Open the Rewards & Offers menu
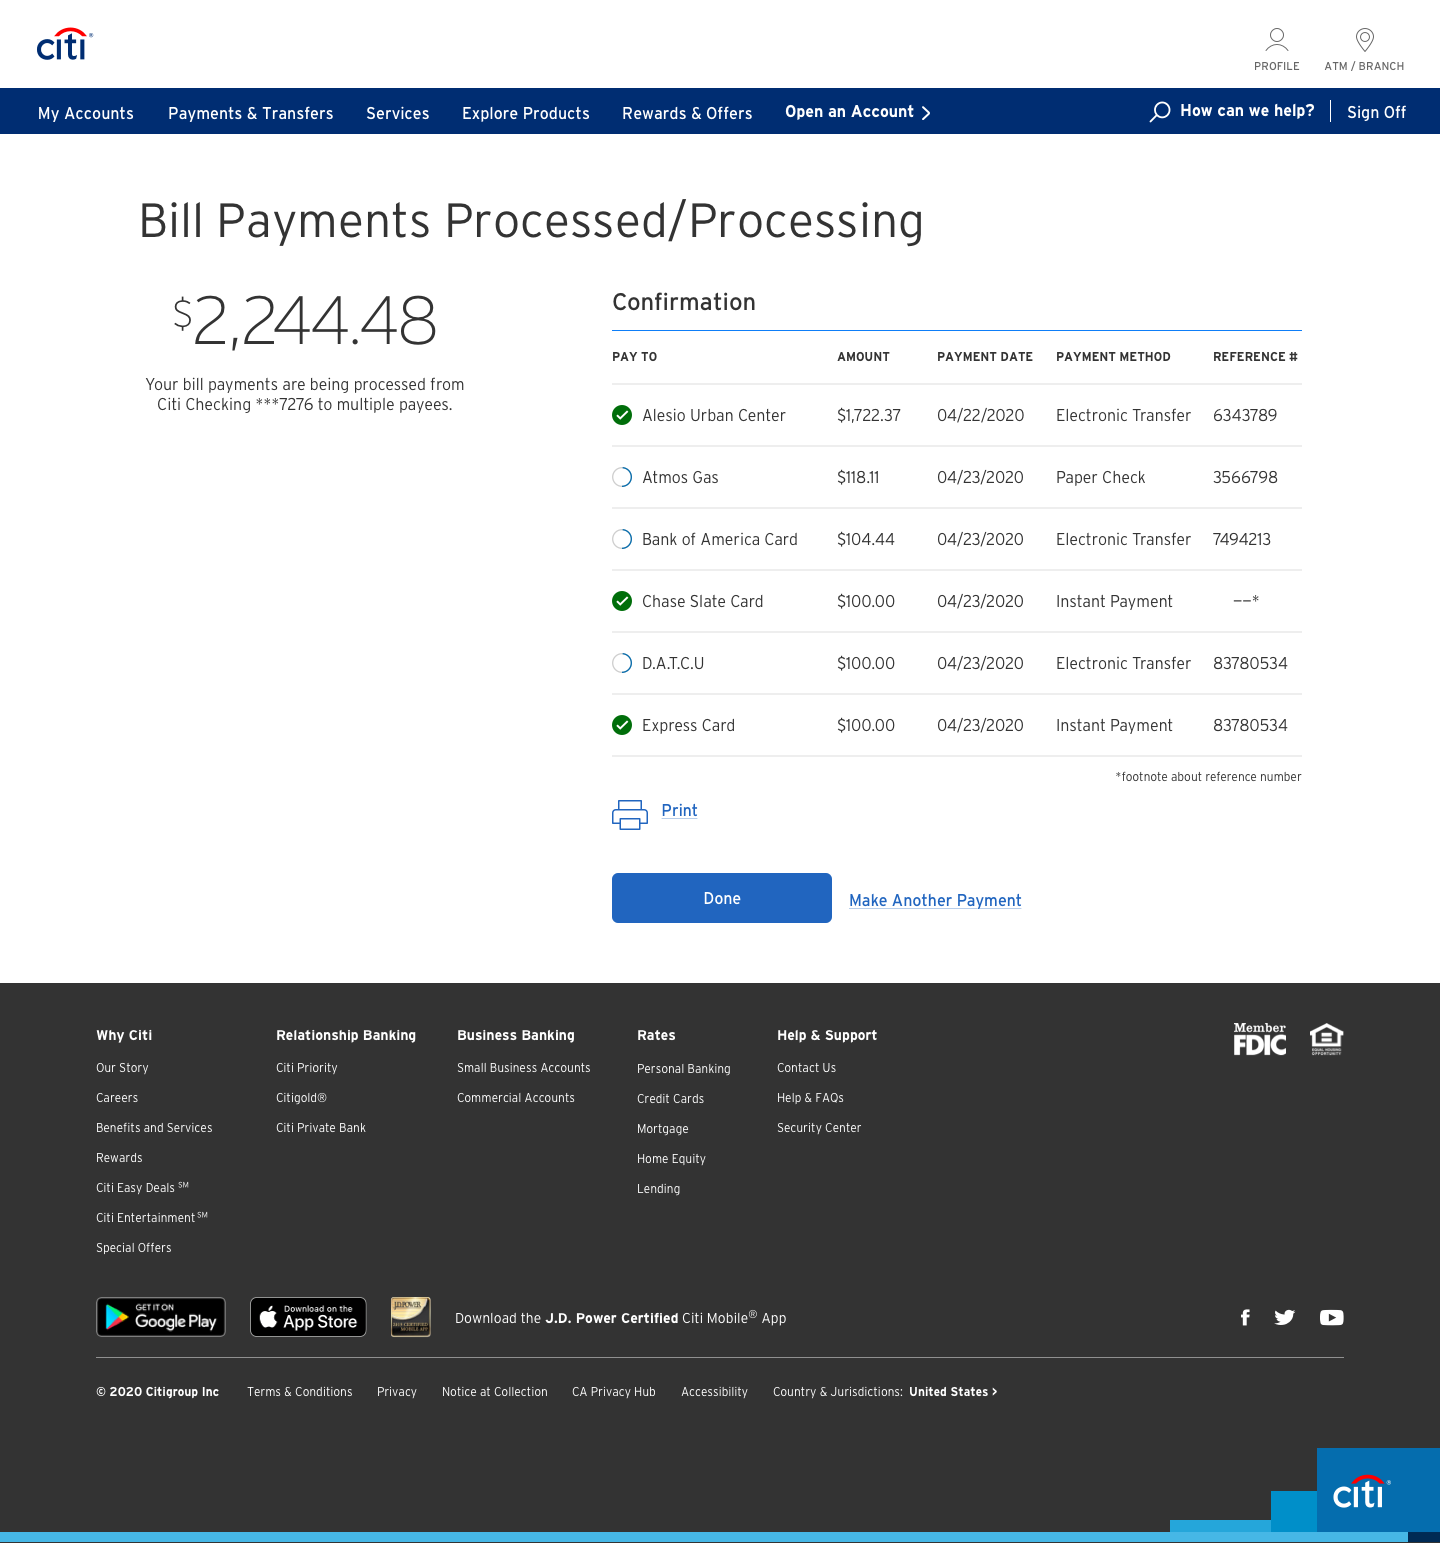This screenshot has height=1543, width=1440. click(687, 113)
